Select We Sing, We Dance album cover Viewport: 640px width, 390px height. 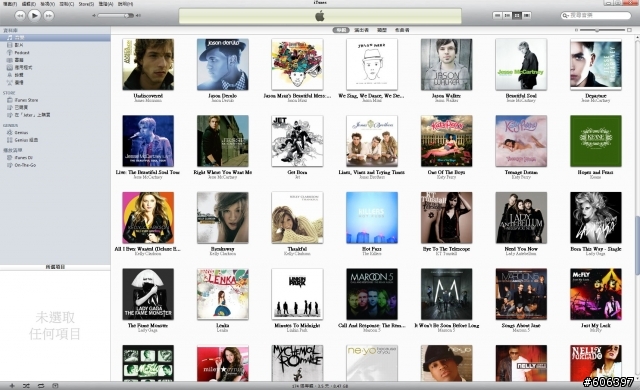[x=372, y=64]
